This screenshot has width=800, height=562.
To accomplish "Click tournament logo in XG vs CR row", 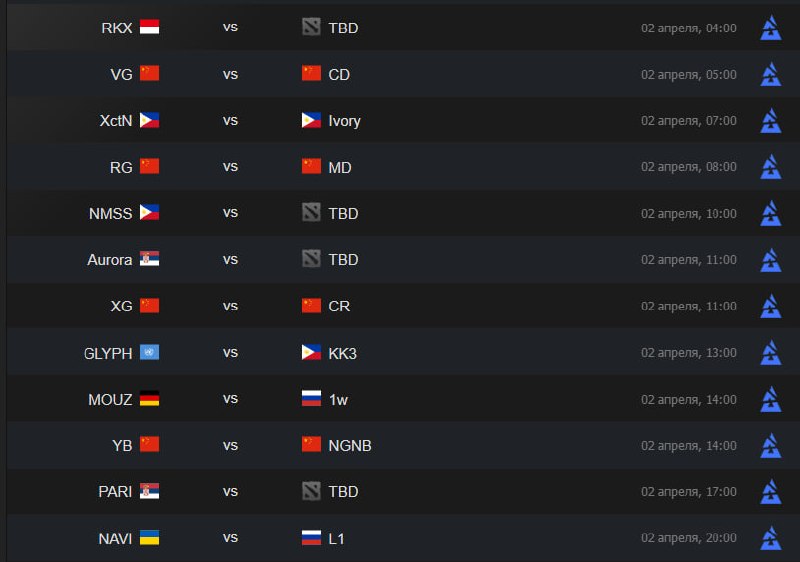I will coord(770,306).
